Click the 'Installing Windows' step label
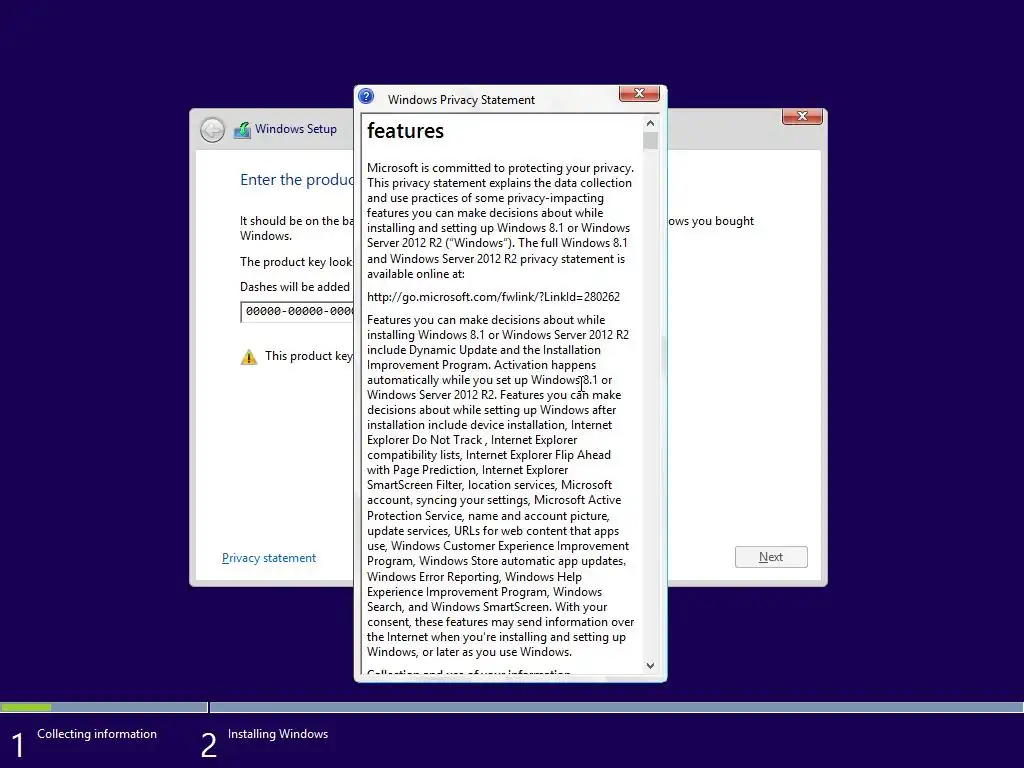The width and height of the screenshot is (1024, 768). [x=278, y=733]
